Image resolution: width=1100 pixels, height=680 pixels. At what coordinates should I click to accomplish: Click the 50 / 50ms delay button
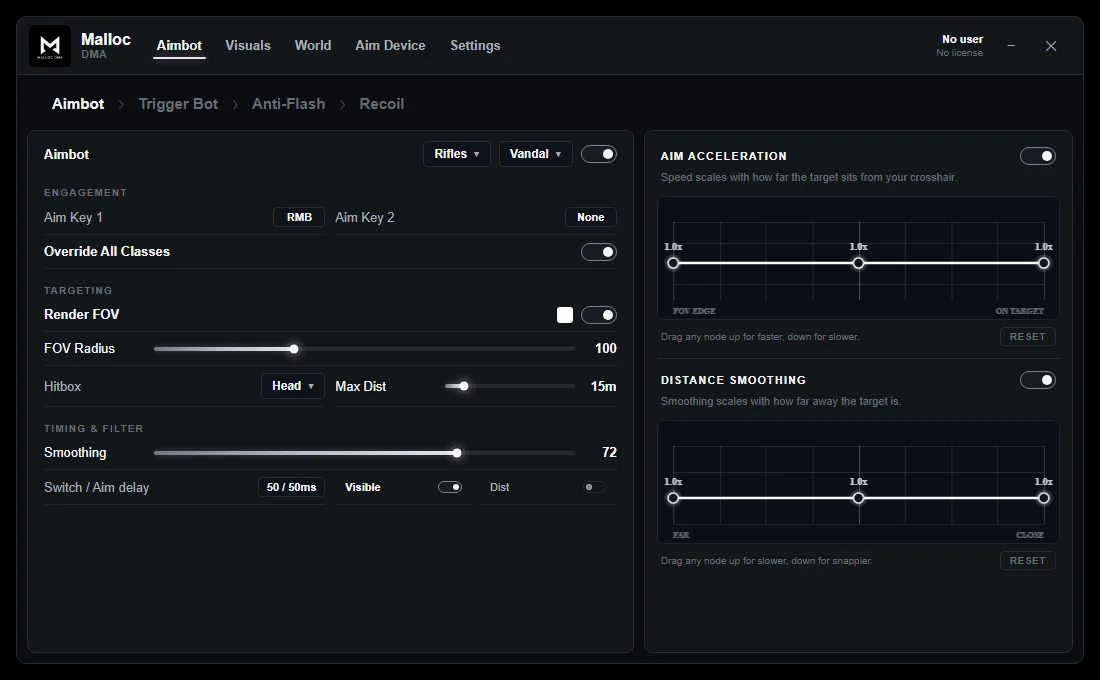pos(291,487)
